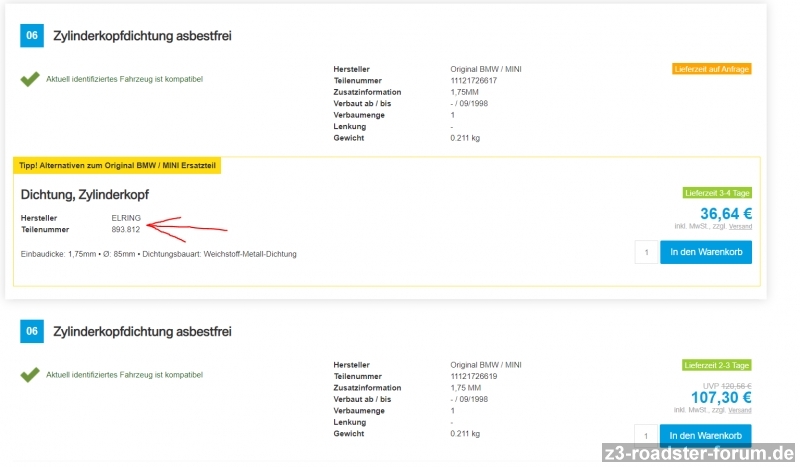Click the green compatibility checkmark for part 11121726619
Screen dimensions: 800x467
click(x=30, y=375)
